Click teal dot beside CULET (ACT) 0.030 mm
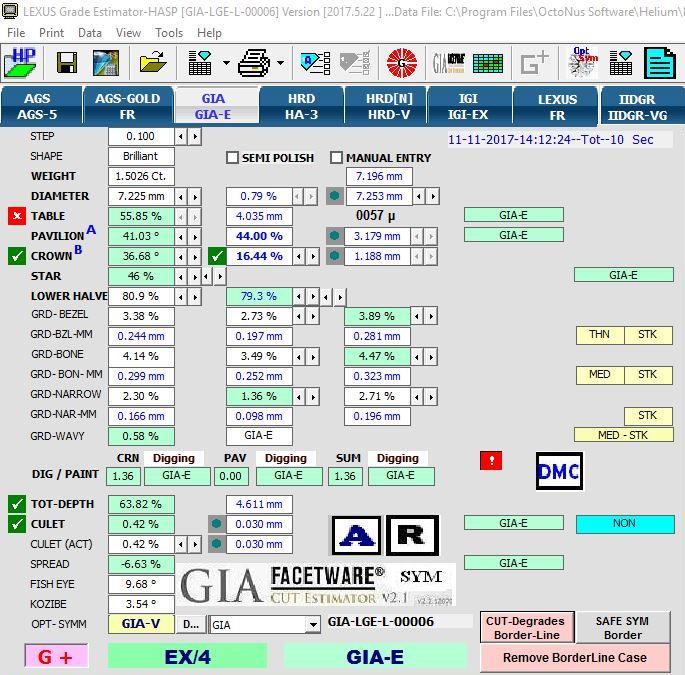The height and width of the screenshot is (675, 685). tap(217, 544)
